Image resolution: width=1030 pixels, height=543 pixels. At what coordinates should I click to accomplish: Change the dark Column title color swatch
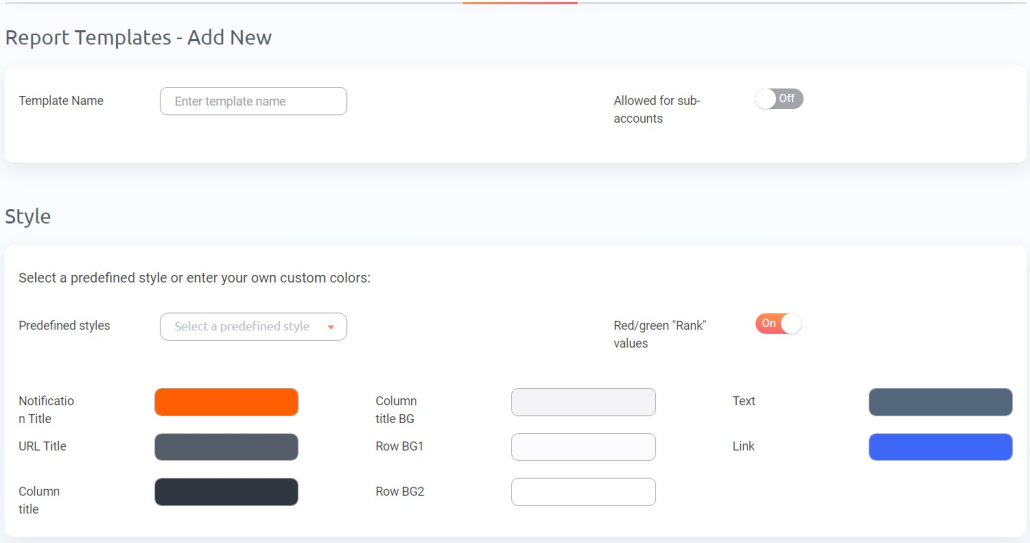coord(226,492)
